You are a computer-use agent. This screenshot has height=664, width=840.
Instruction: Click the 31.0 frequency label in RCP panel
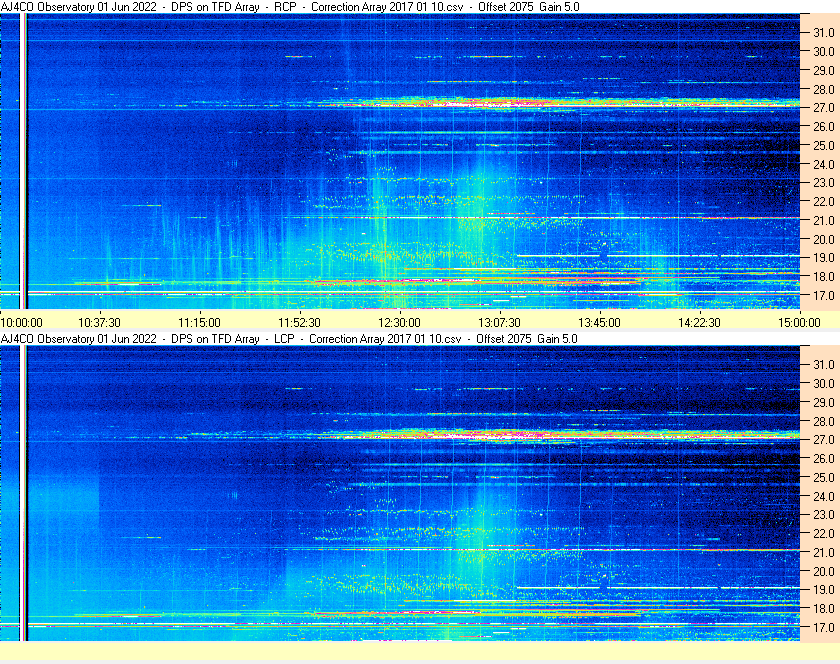824,33
